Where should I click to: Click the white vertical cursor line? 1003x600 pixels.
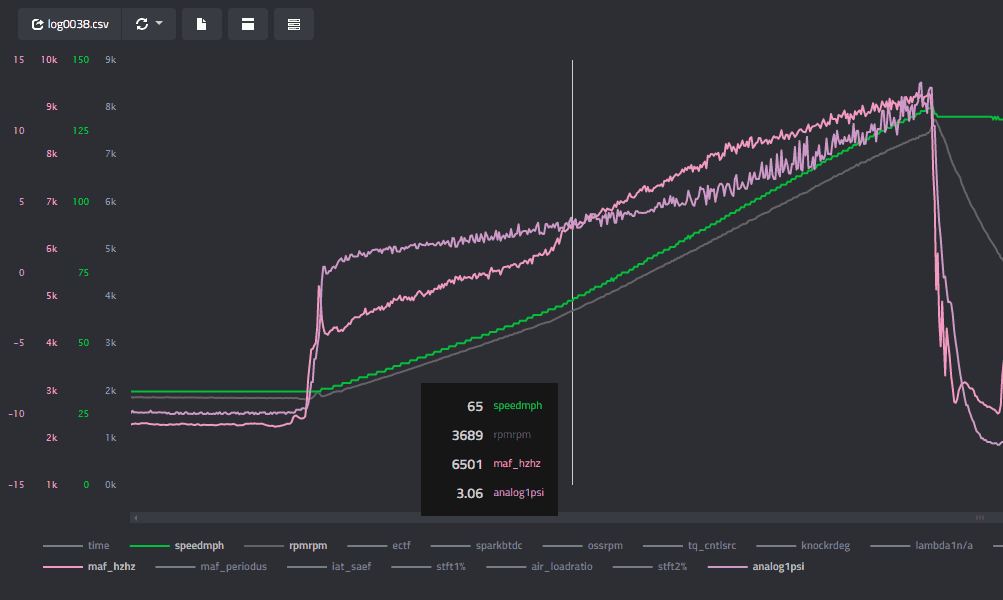point(573,272)
